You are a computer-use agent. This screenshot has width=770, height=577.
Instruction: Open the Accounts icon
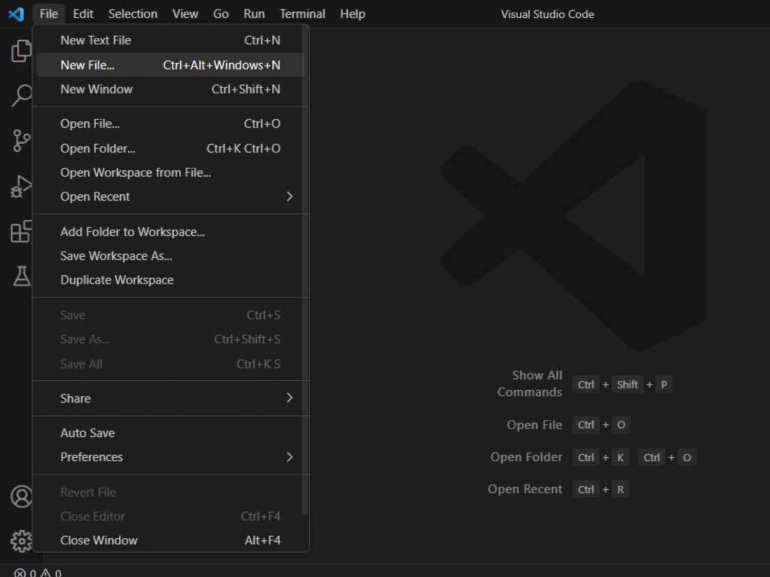(21, 496)
